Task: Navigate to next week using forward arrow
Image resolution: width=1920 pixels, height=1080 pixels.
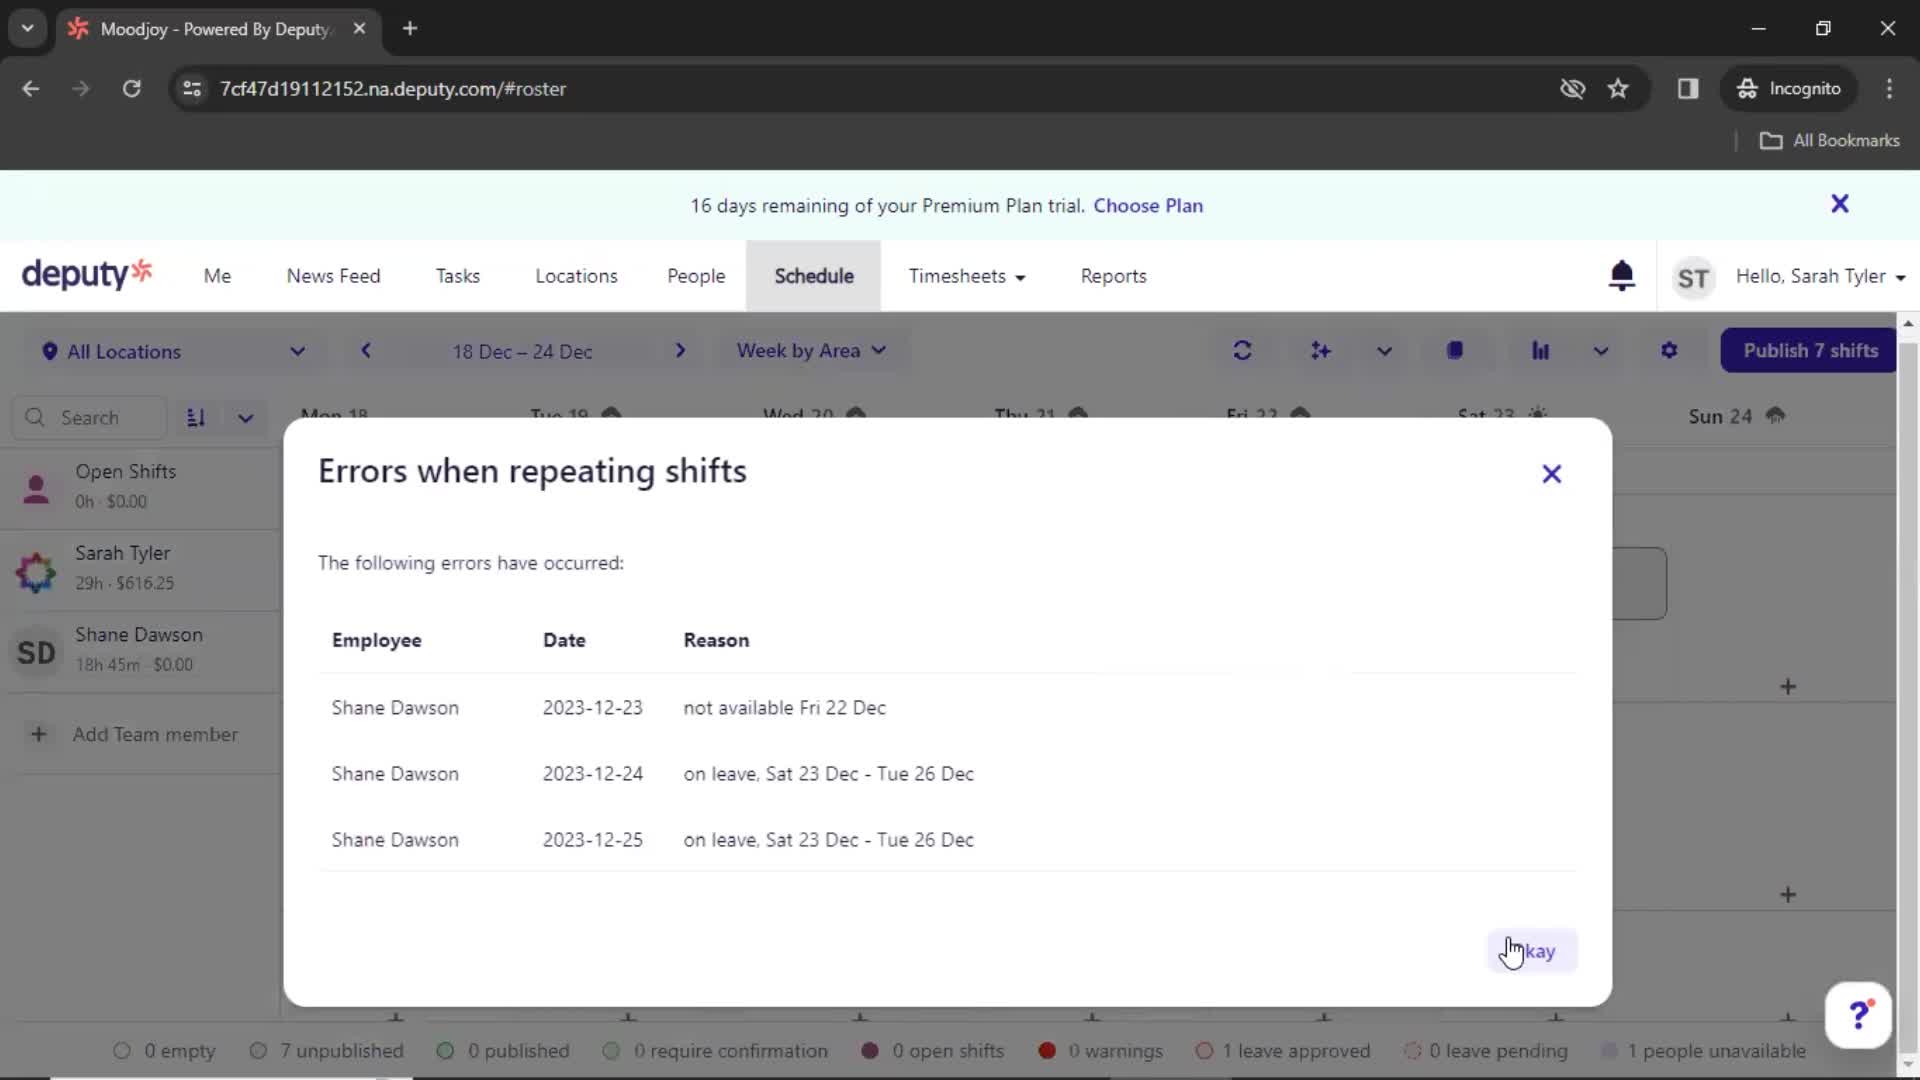Action: pyautogui.click(x=678, y=351)
